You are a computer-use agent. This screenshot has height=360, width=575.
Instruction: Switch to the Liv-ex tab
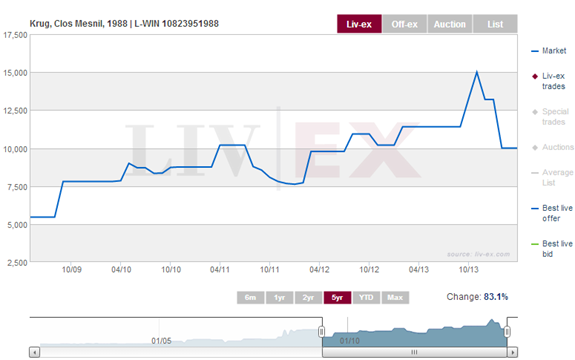[x=359, y=24]
